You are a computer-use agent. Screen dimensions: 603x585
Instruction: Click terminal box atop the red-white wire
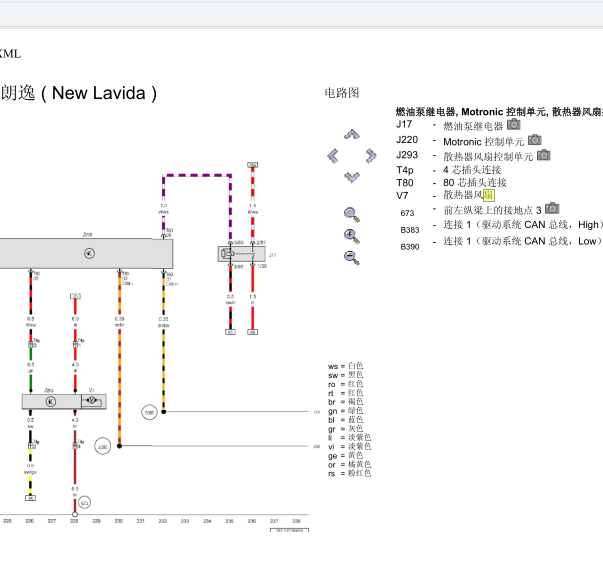pos(253,165)
